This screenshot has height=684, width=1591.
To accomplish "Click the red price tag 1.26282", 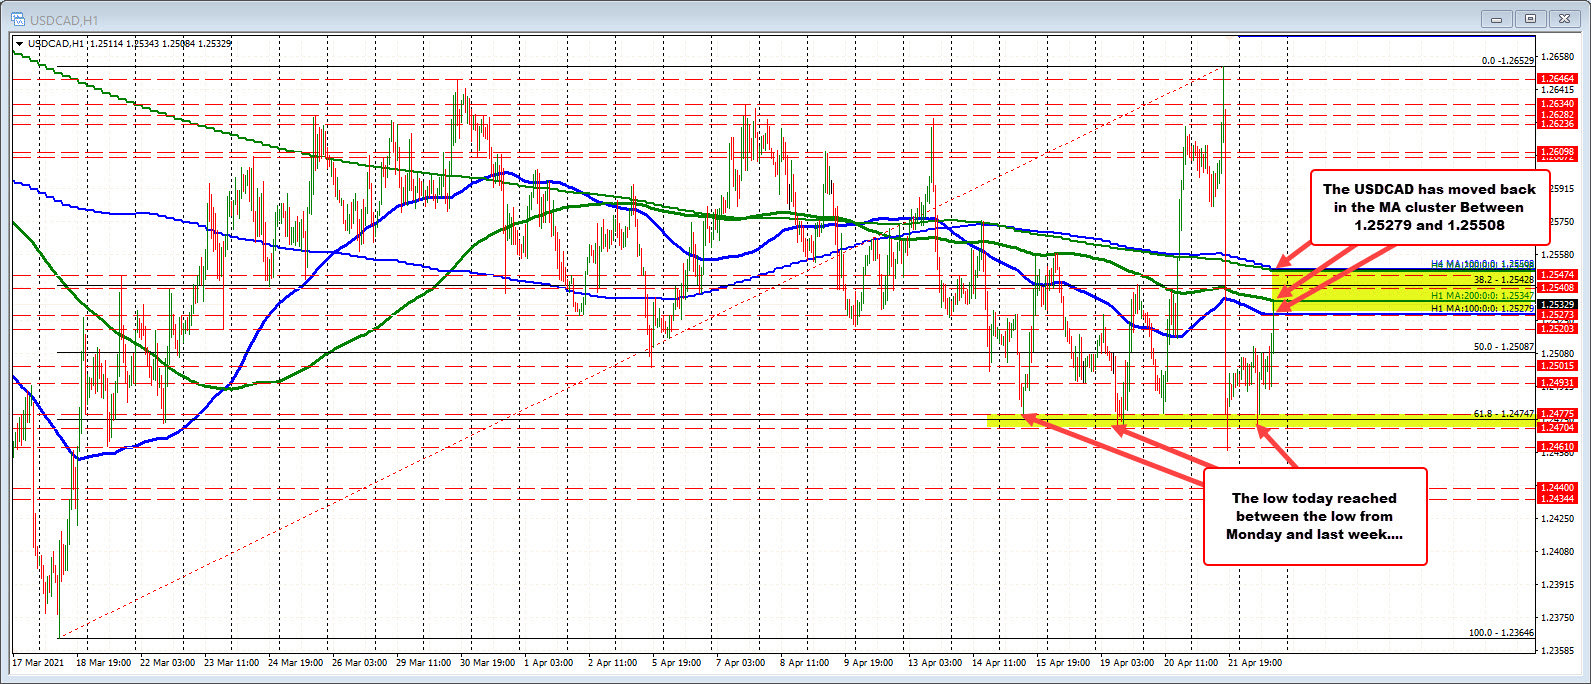I will [1558, 115].
